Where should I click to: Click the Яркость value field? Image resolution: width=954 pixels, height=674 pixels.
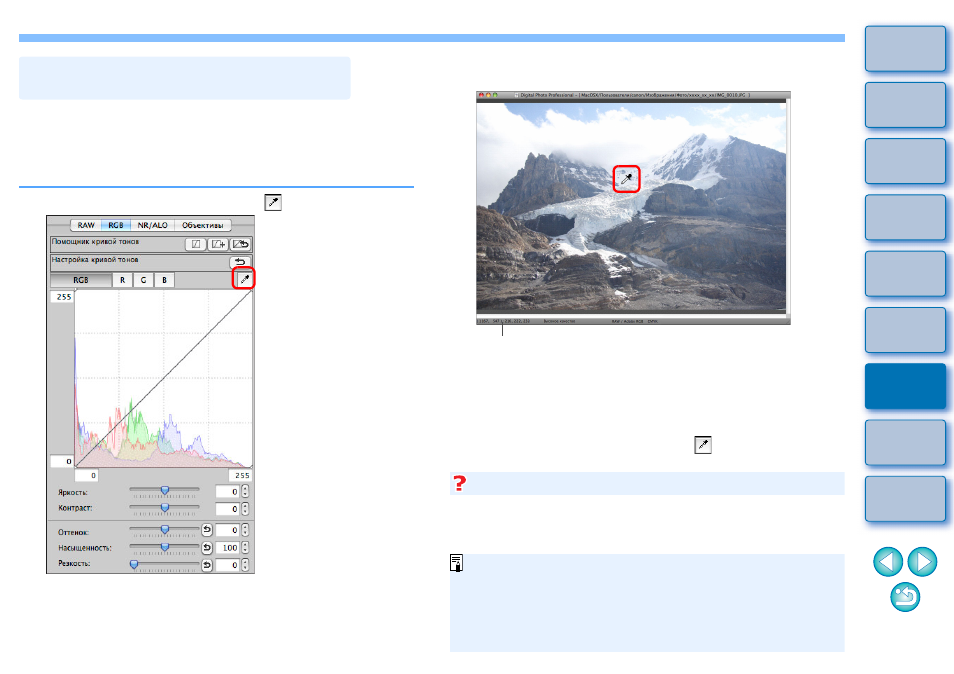click(x=228, y=492)
